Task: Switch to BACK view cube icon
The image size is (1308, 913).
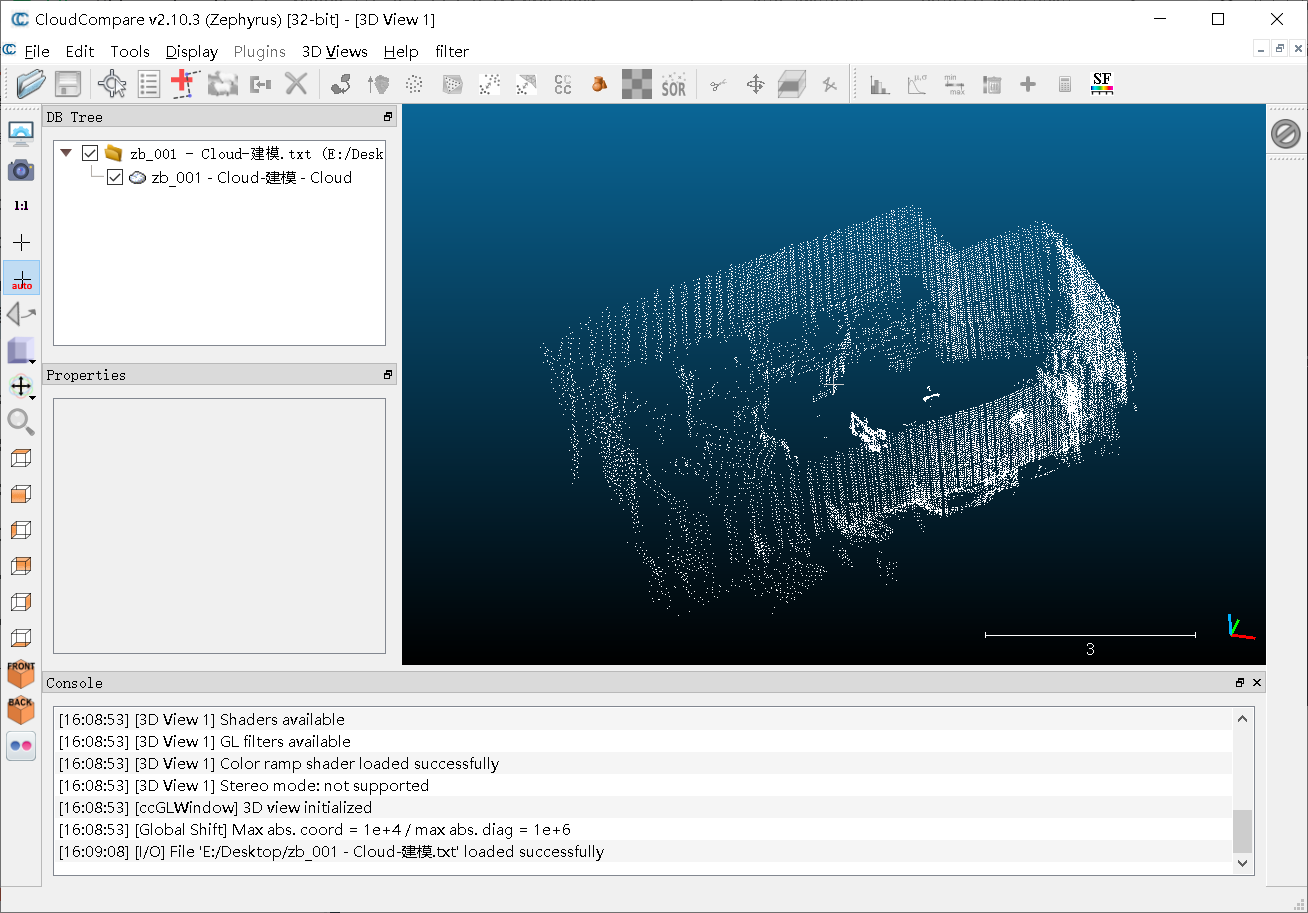Action: (x=21, y=709)
